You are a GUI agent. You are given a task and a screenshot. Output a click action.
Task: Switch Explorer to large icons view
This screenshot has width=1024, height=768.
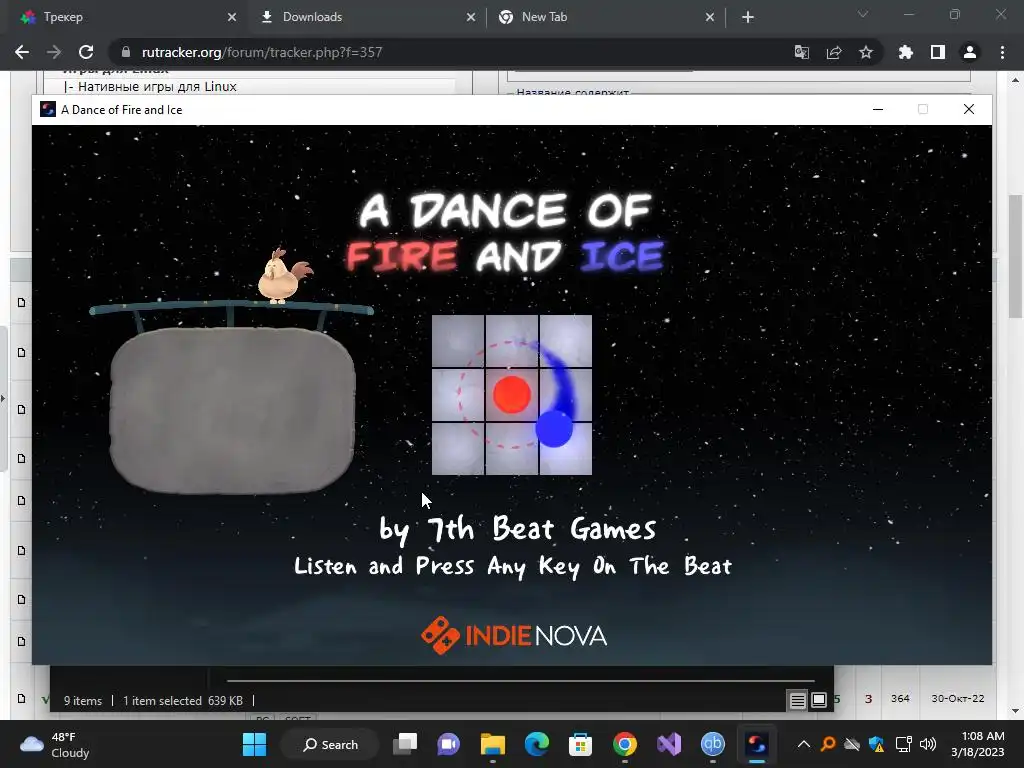coord(818,700)
